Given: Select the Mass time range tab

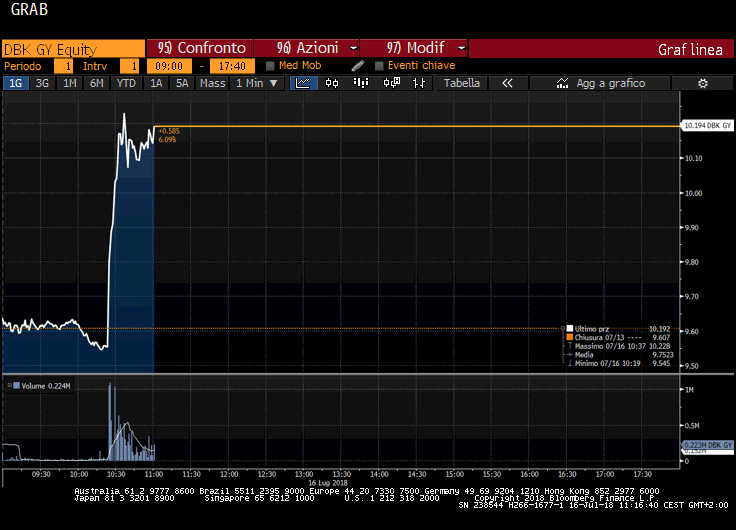Looking at the screenshot, I should point(212,83).
